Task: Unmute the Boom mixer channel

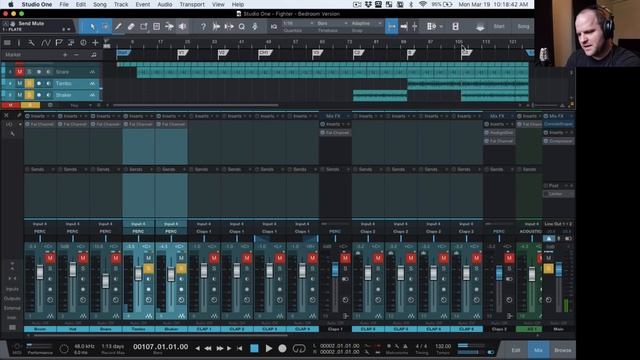Action: point(50,258)
